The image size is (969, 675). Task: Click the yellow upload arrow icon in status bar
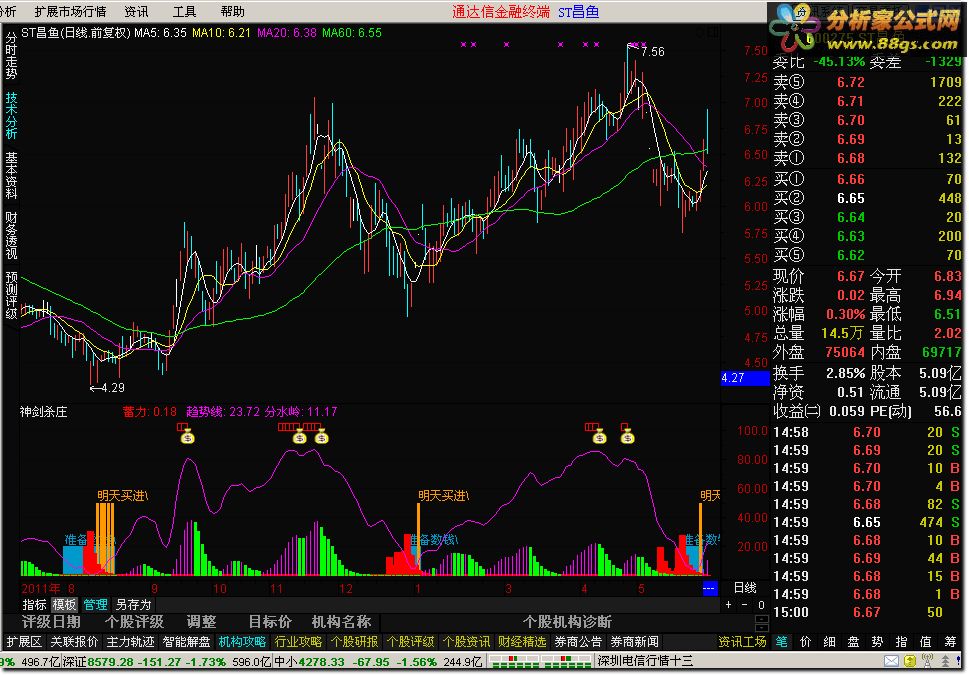point(910,661)
